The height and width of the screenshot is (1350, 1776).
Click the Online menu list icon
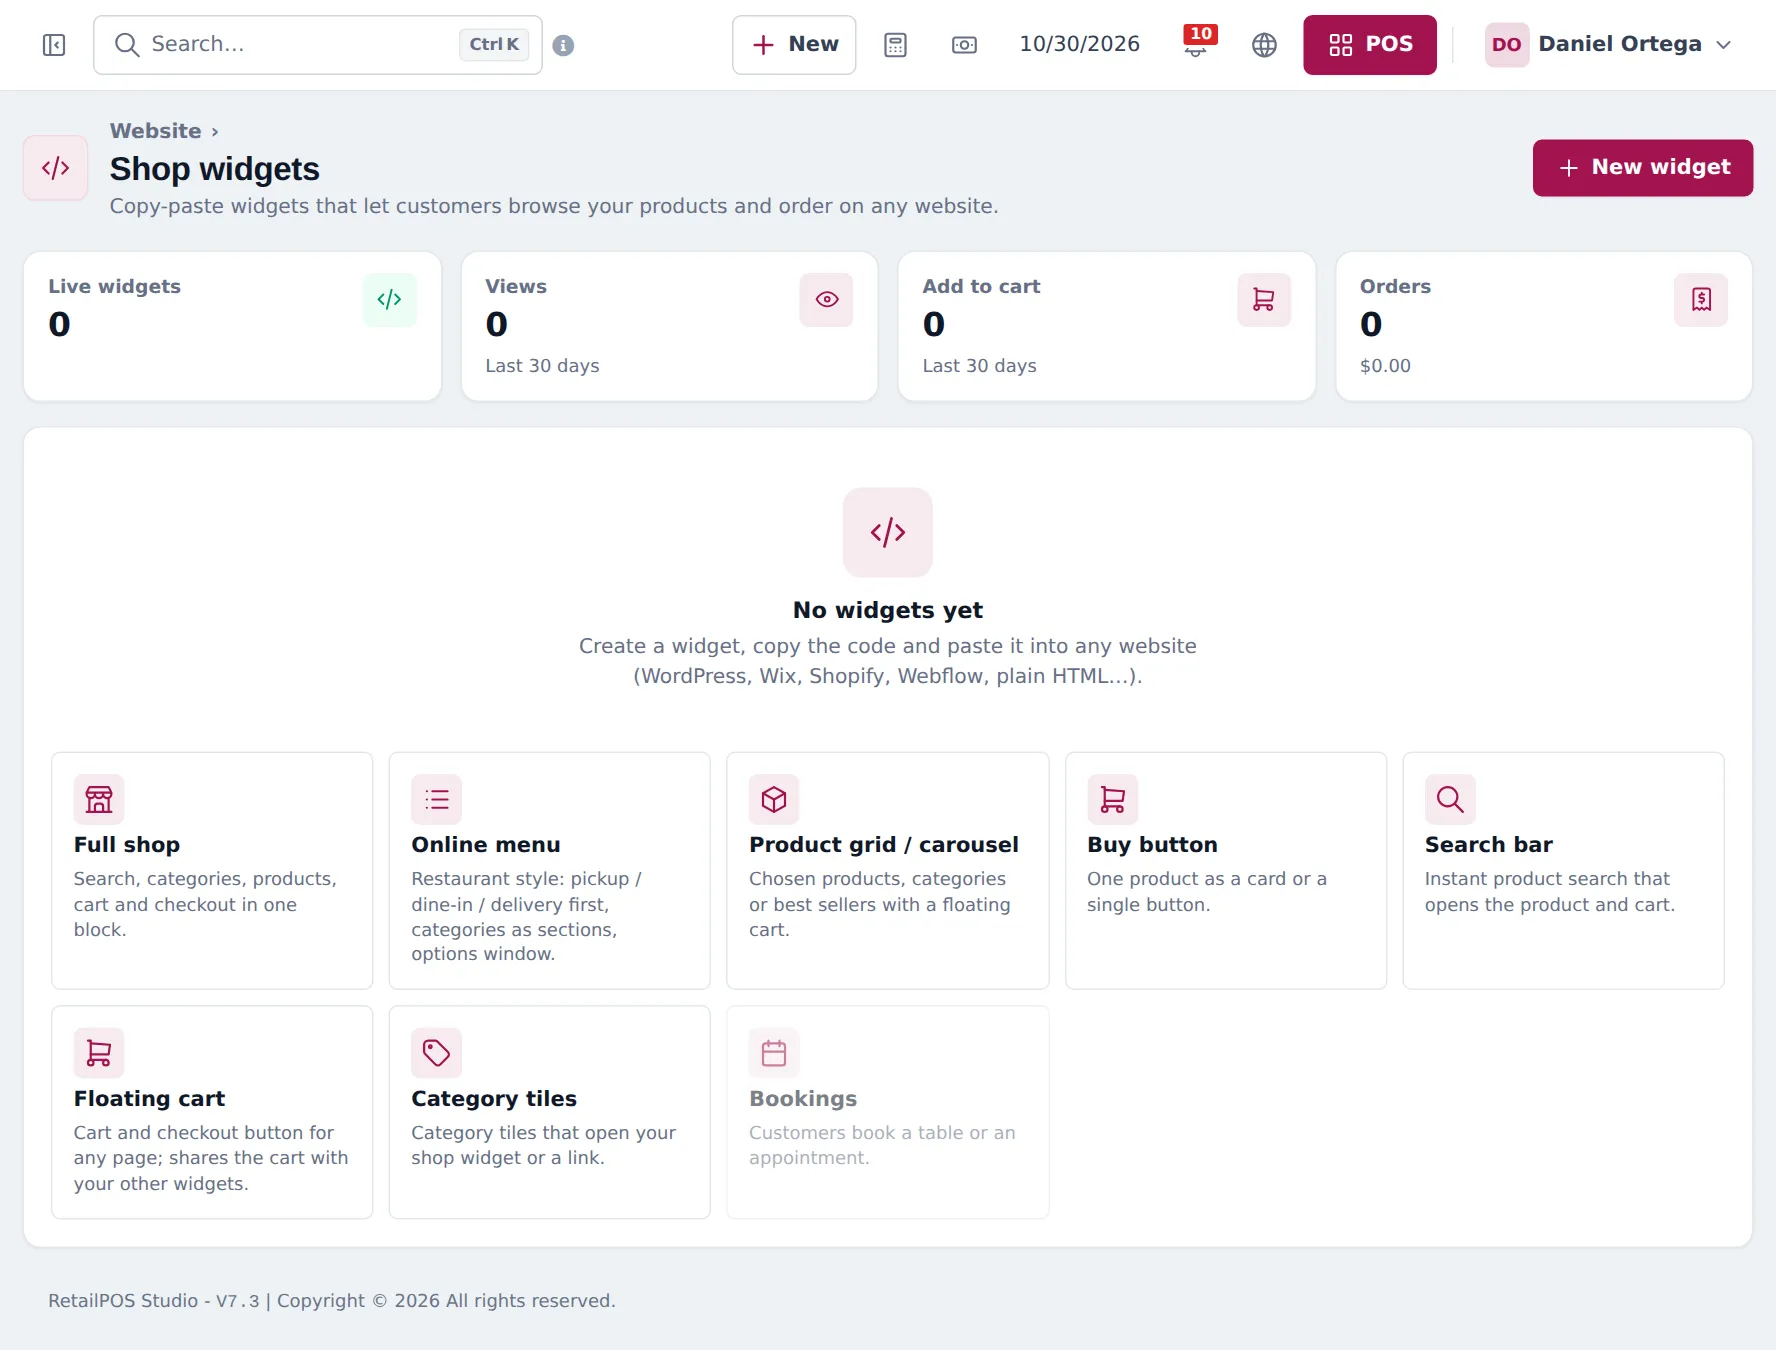[x=437, y=799]
